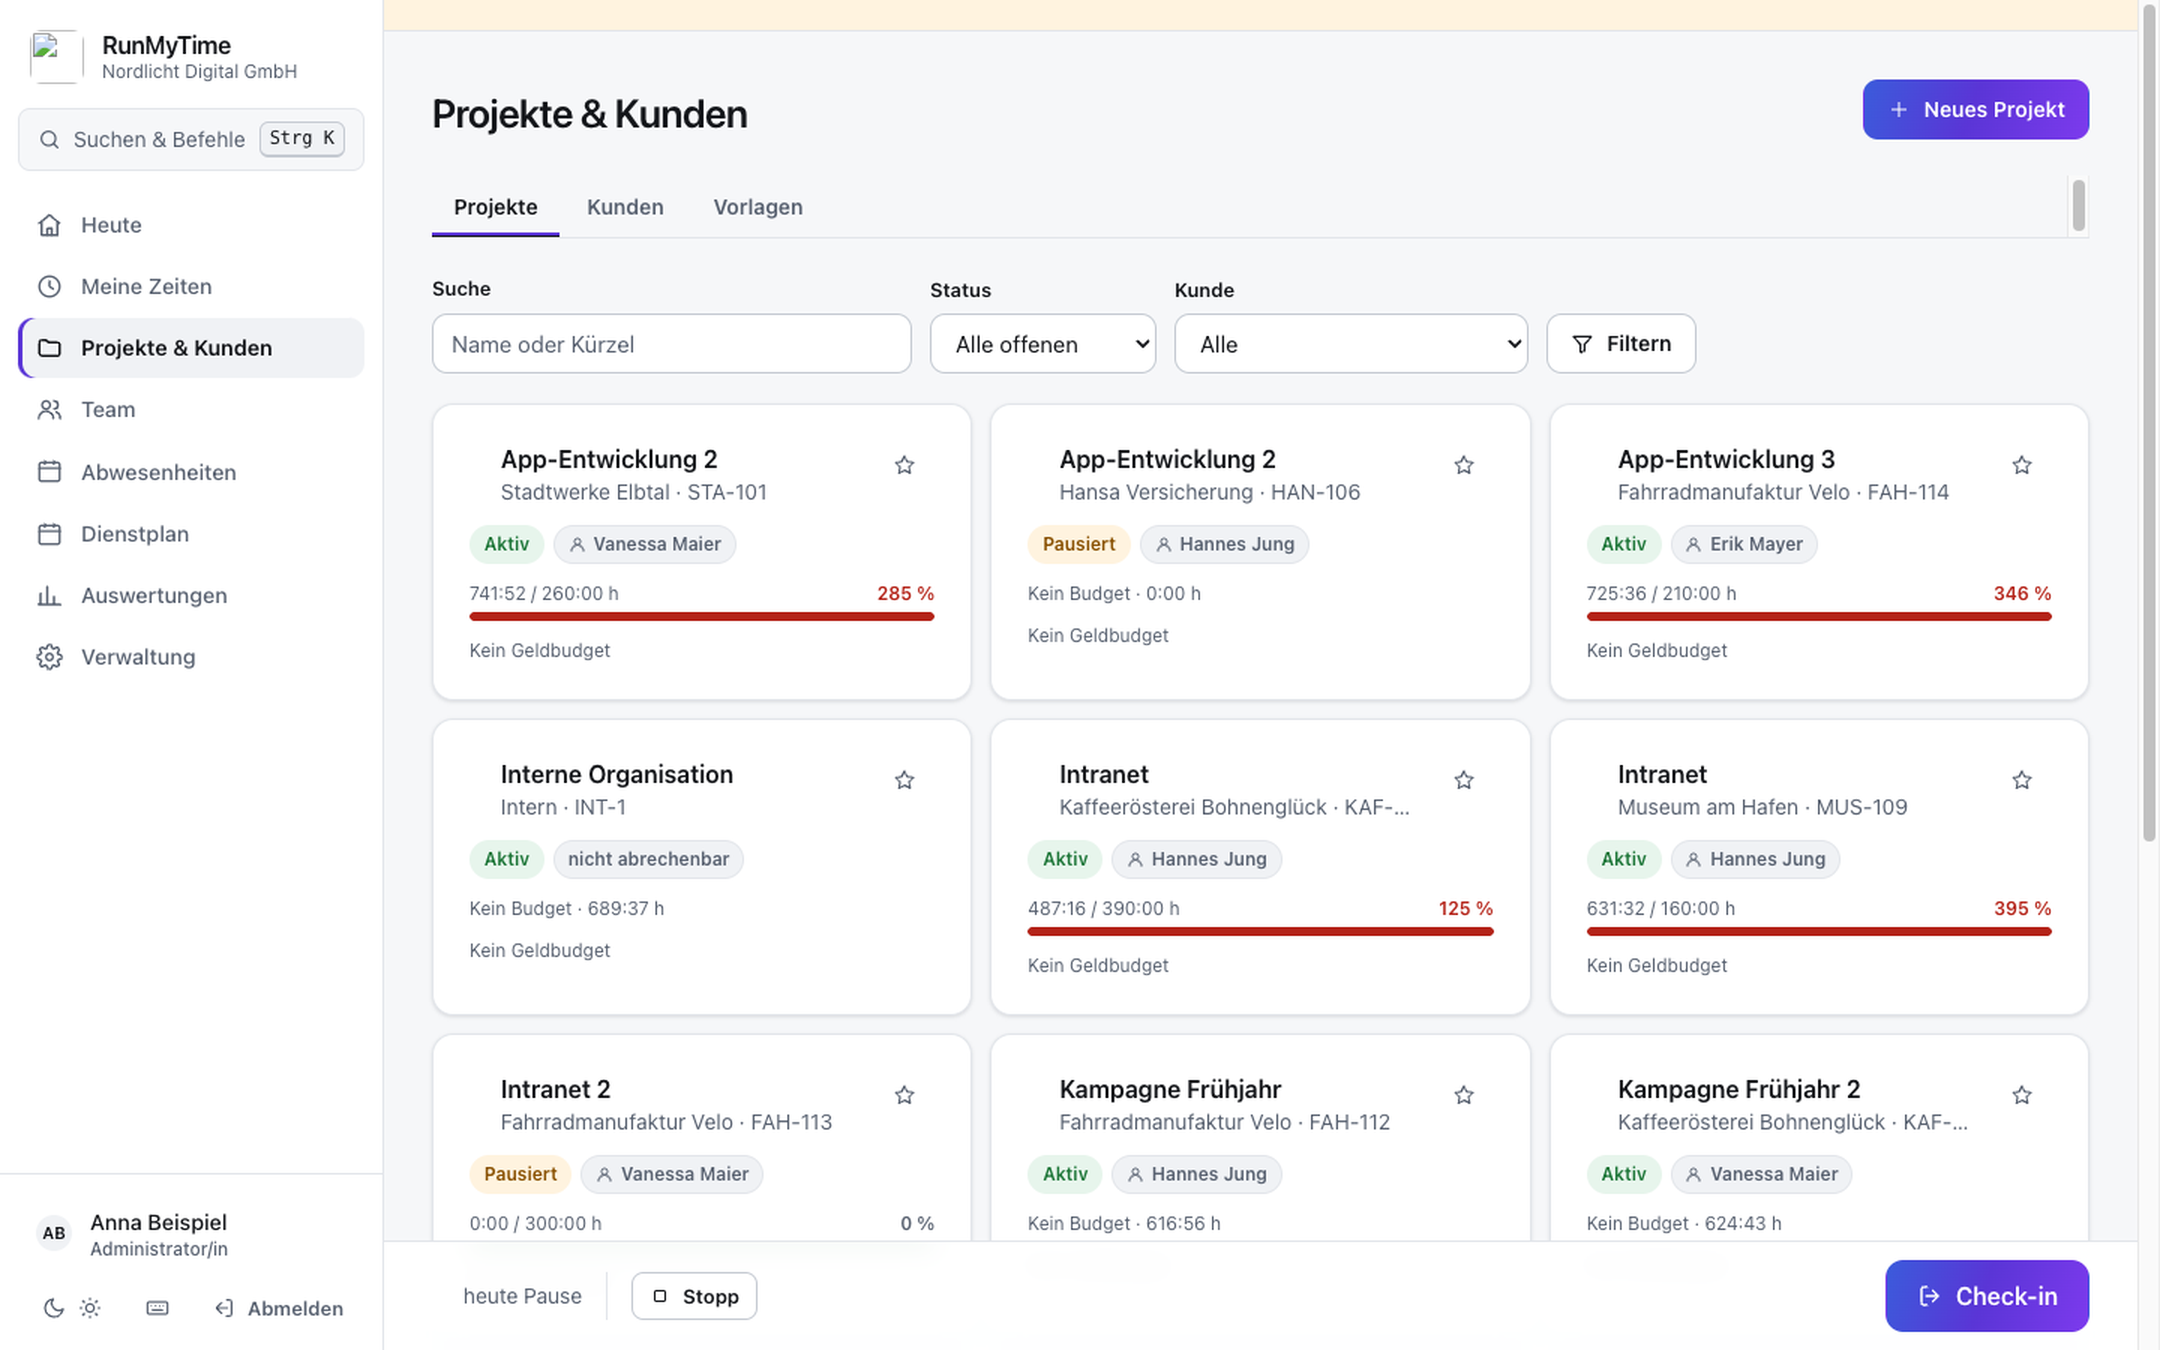
Task: Click the Abmelden logout link
Action: click(x=279, y=1308)
